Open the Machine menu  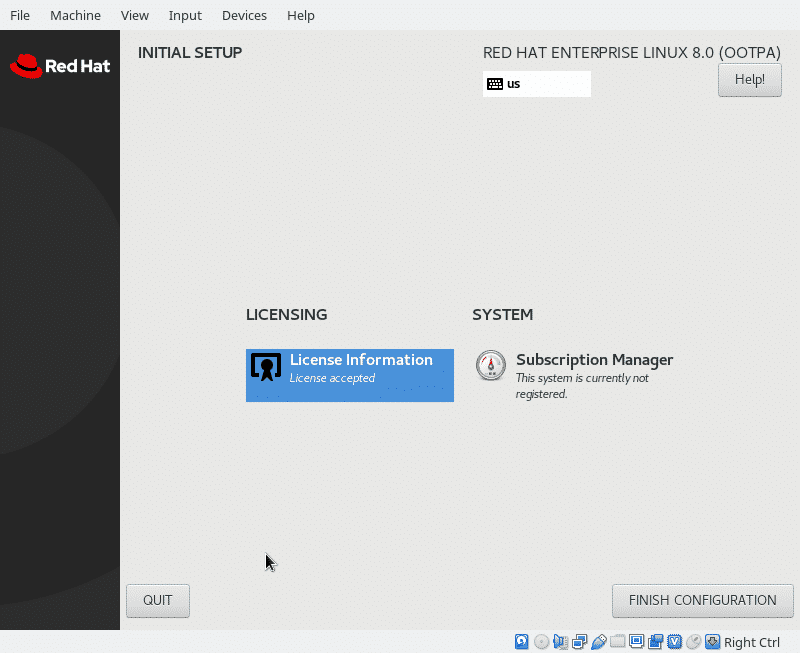click(x=75, y=15)
